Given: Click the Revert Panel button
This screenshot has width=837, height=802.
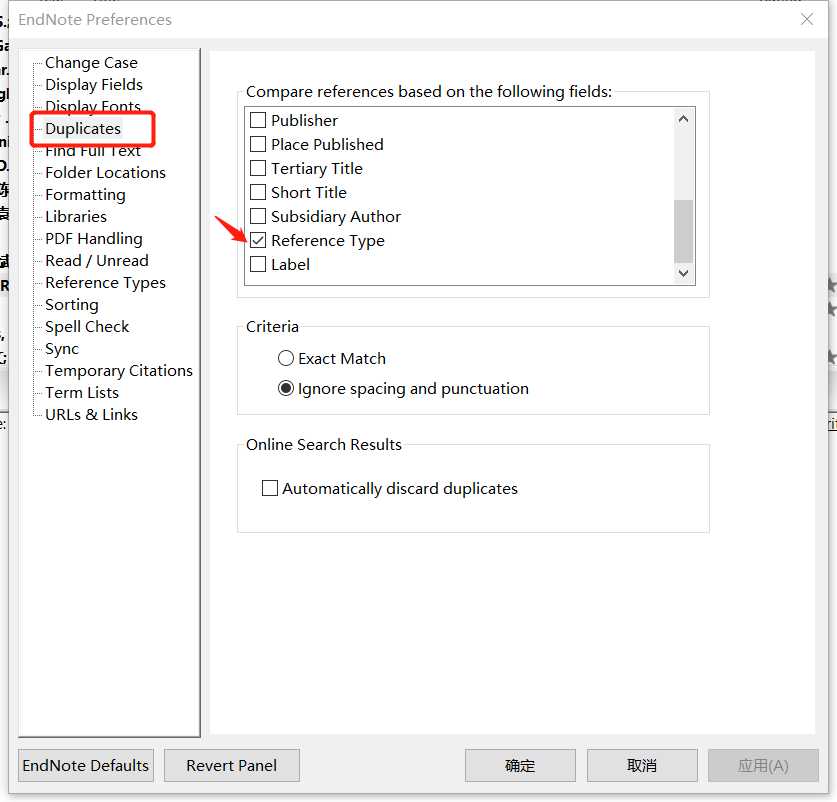Looking at the screenshot, I should pos(232,766).
